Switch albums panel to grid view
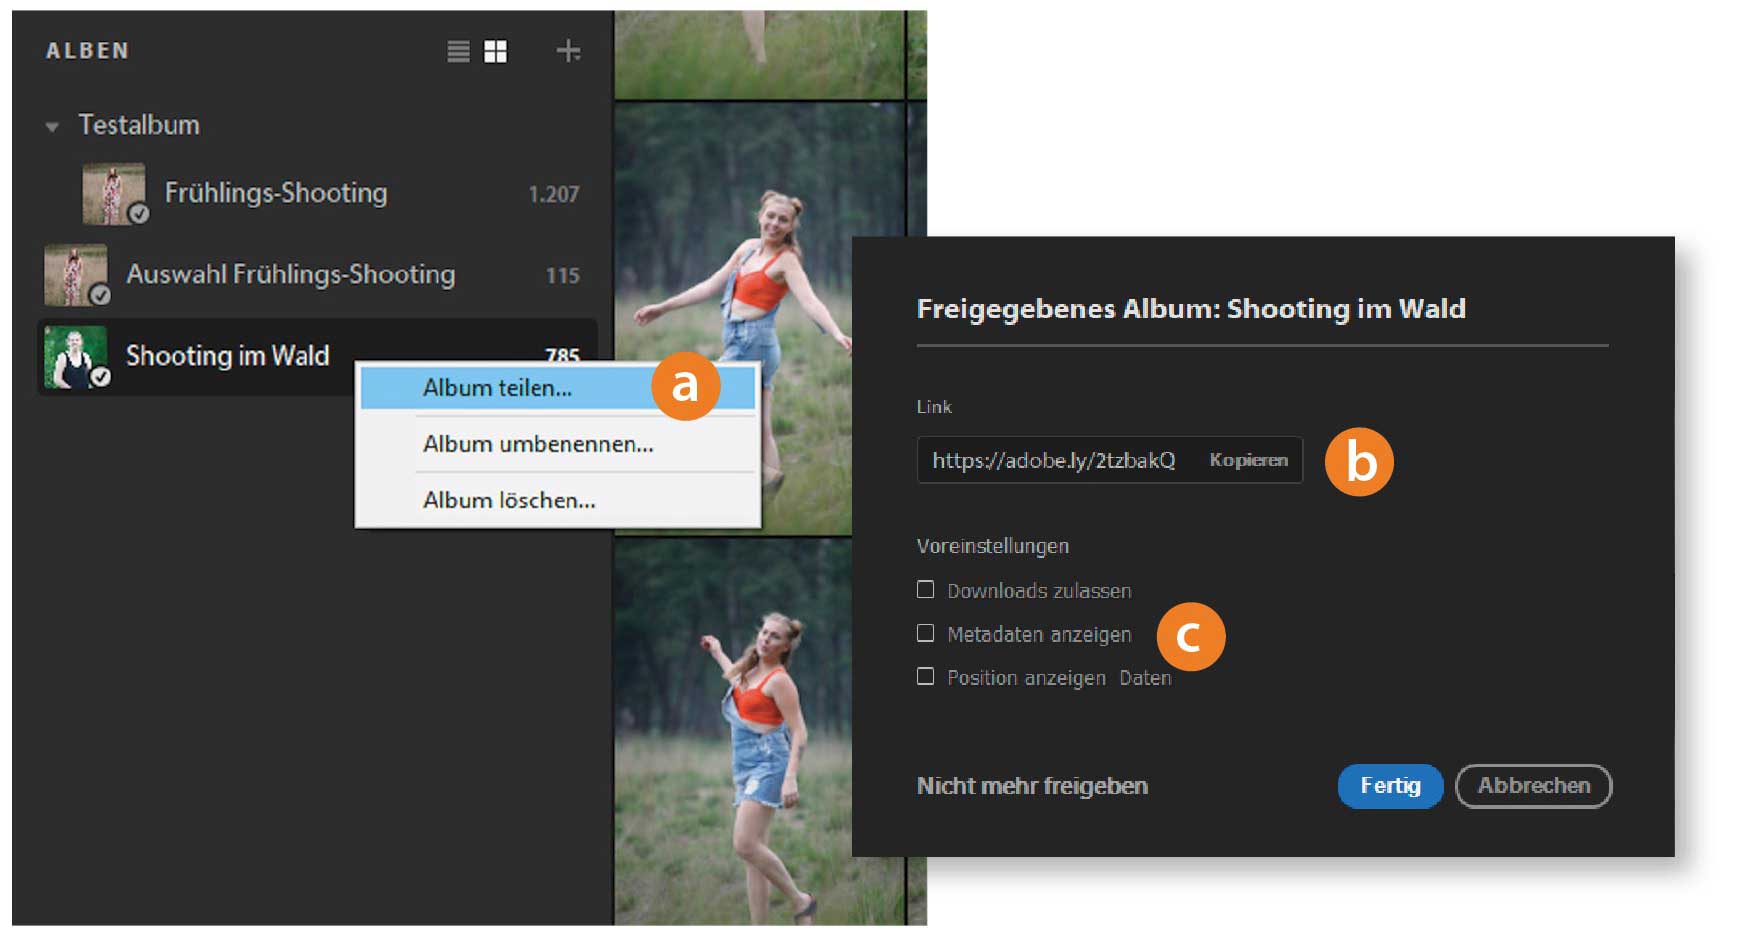Viewport: 1740px width, 947px height. [x=495, y=51]
